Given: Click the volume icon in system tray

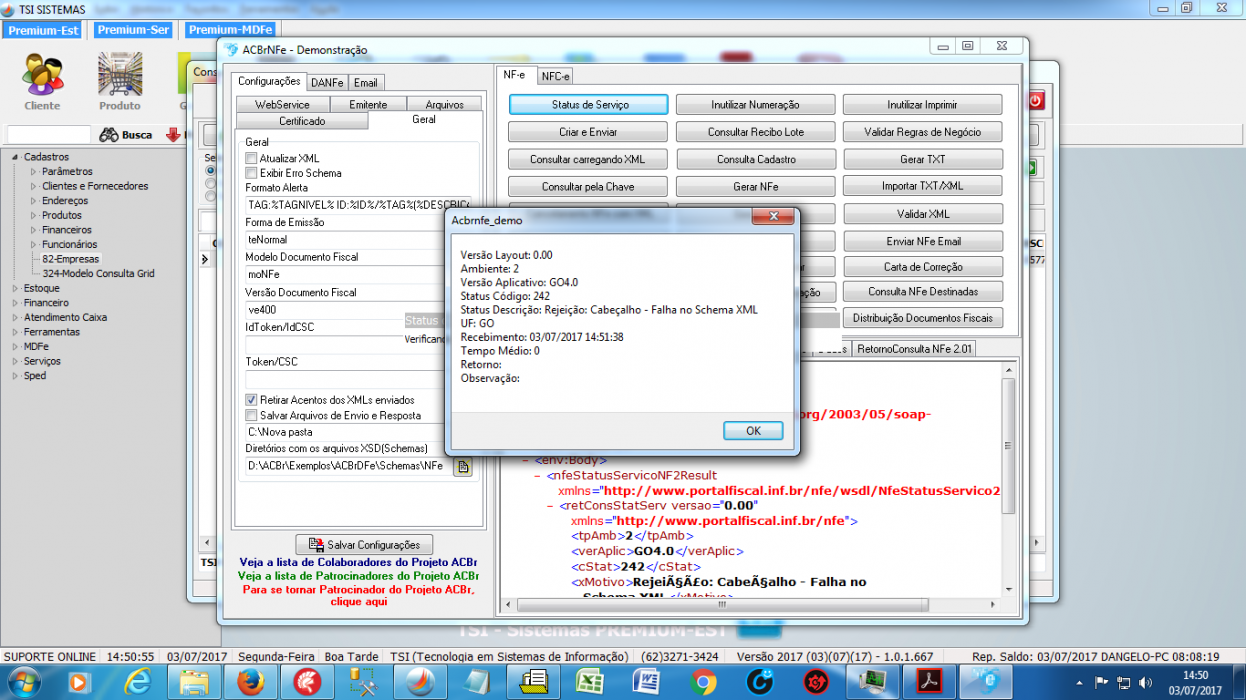Looking at the screenshot, I should (1144, 683).
